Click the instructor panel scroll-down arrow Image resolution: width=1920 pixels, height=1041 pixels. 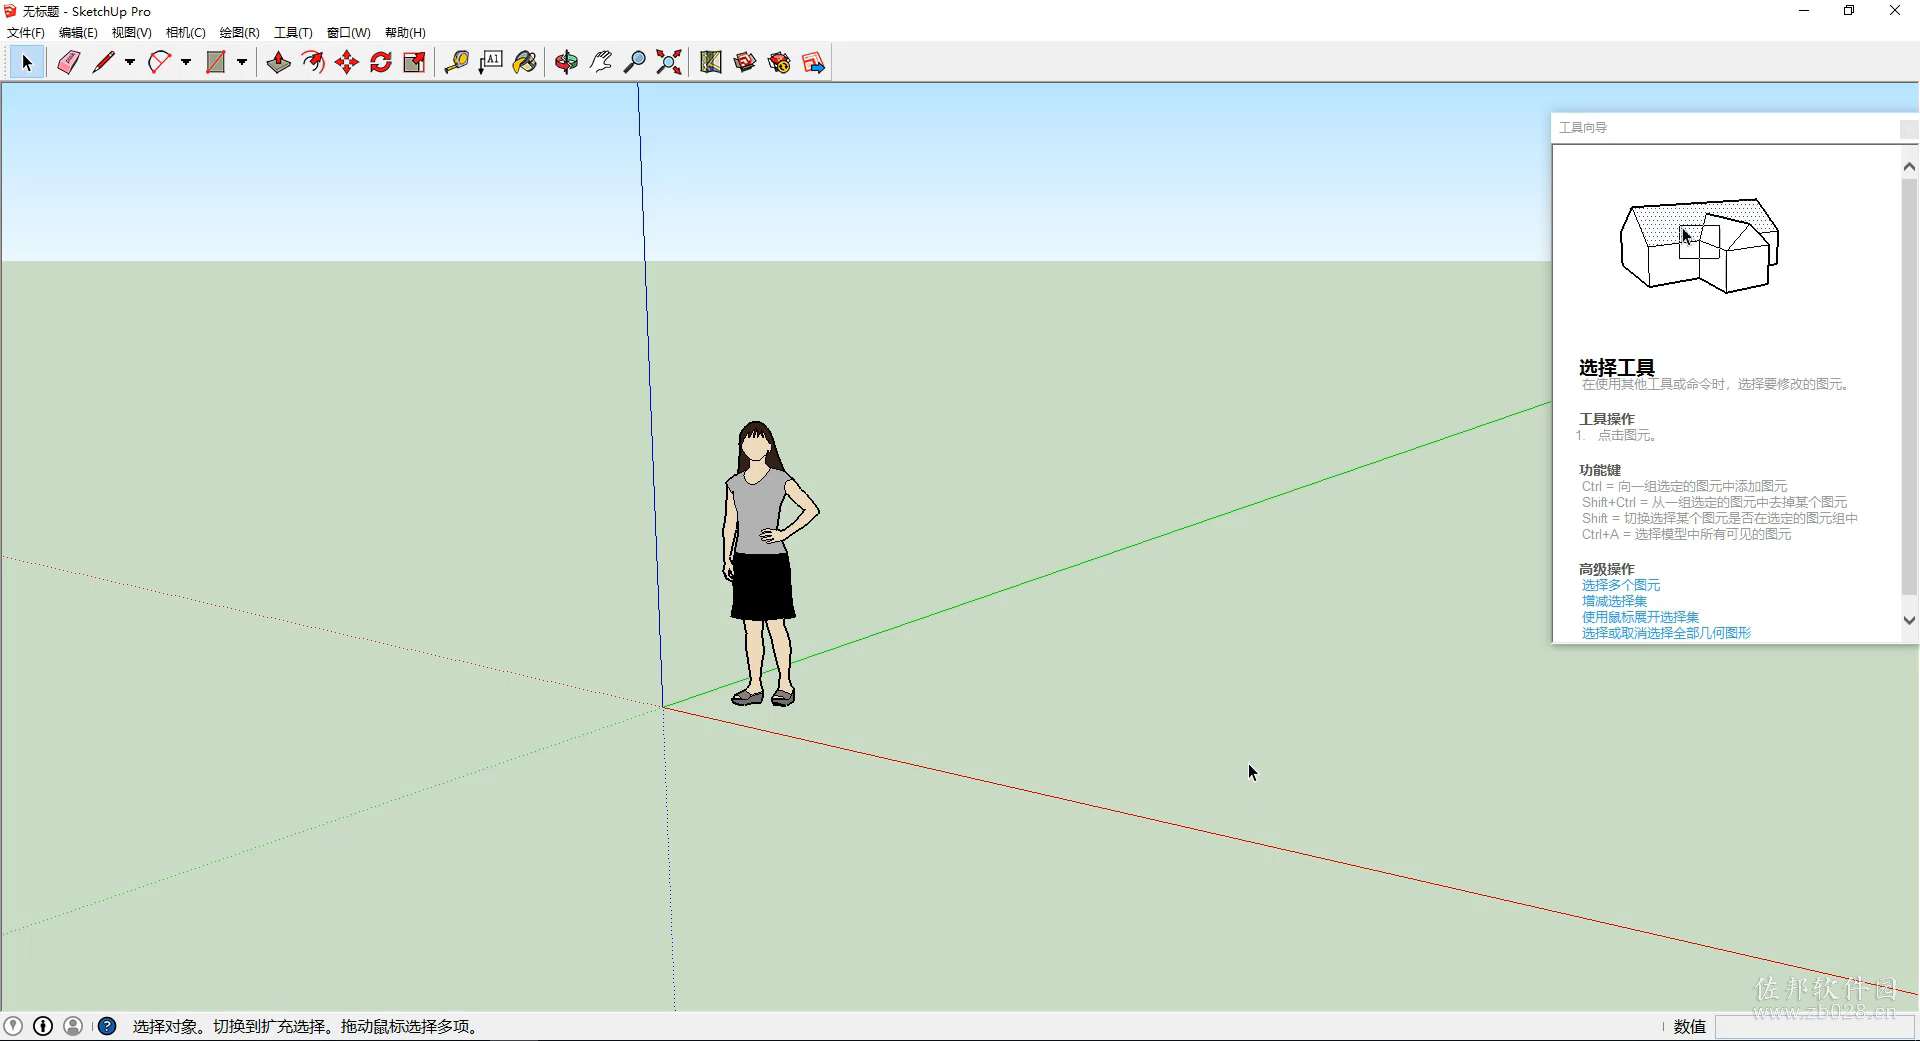[1909, 620]
